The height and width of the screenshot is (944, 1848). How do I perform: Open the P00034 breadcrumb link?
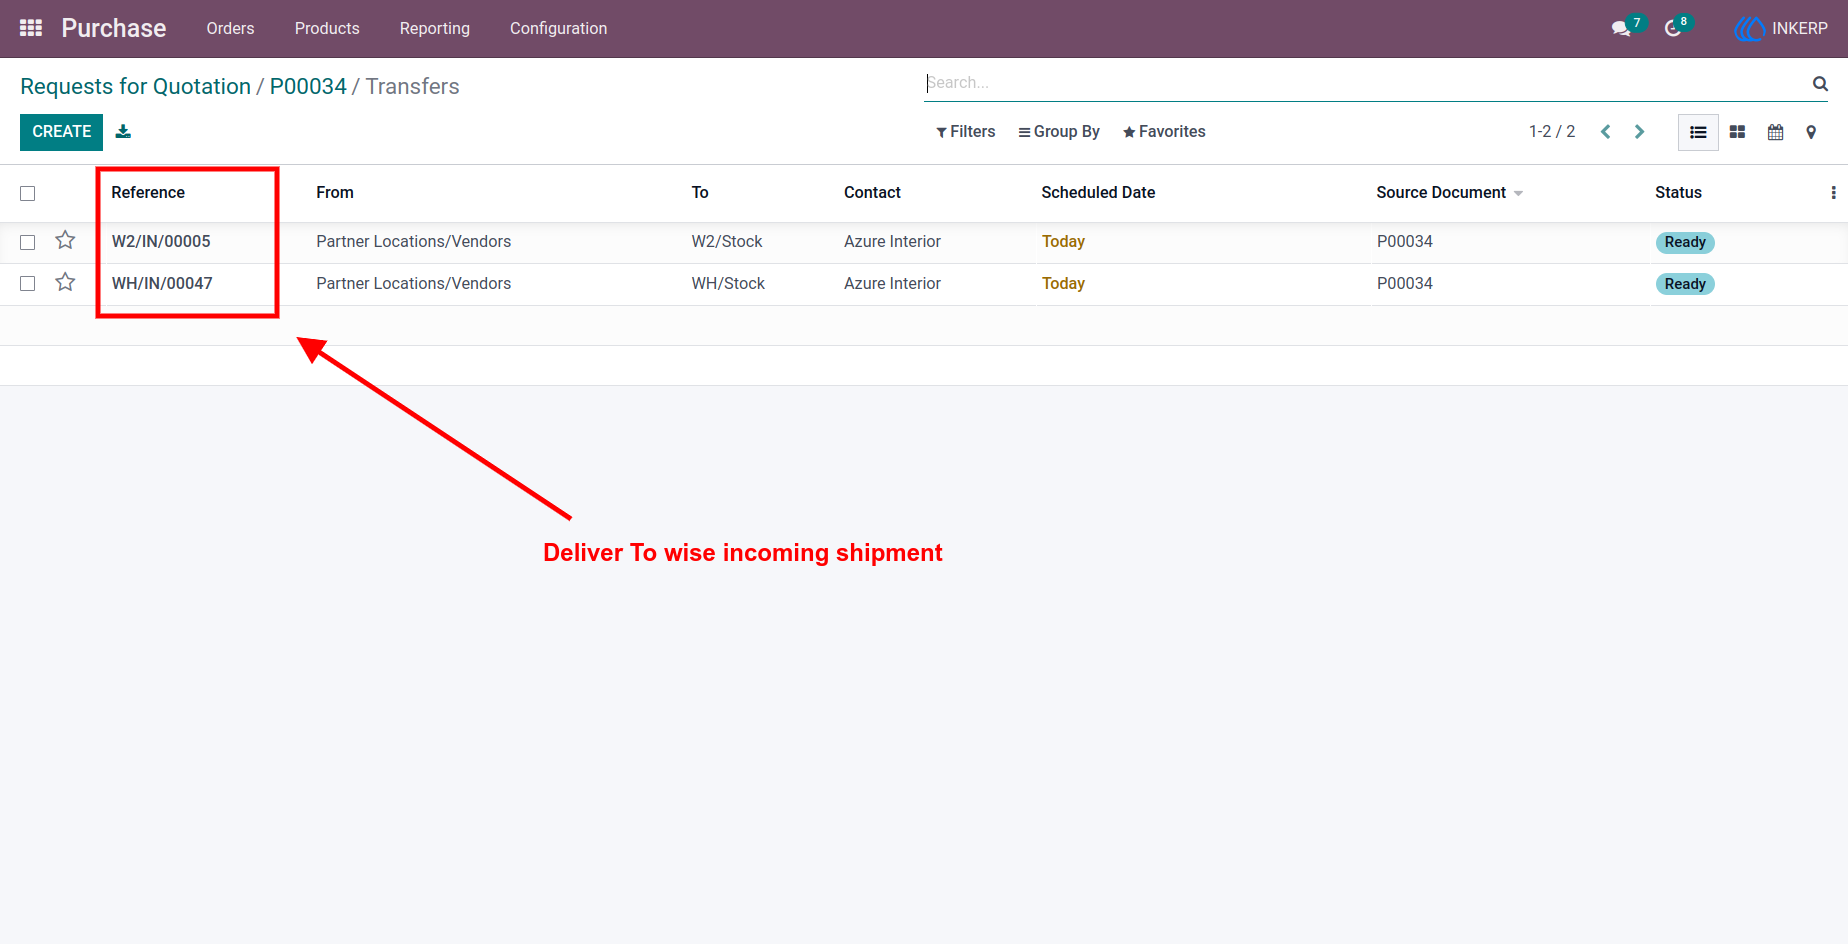pyautogui.click(x=308, y=87)
